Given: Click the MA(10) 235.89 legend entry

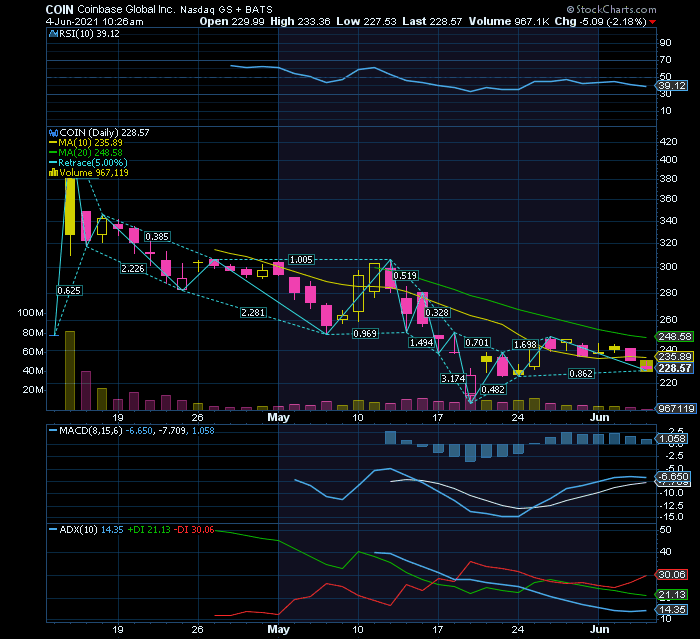Looking at the screenshot, I should point(85,142).
